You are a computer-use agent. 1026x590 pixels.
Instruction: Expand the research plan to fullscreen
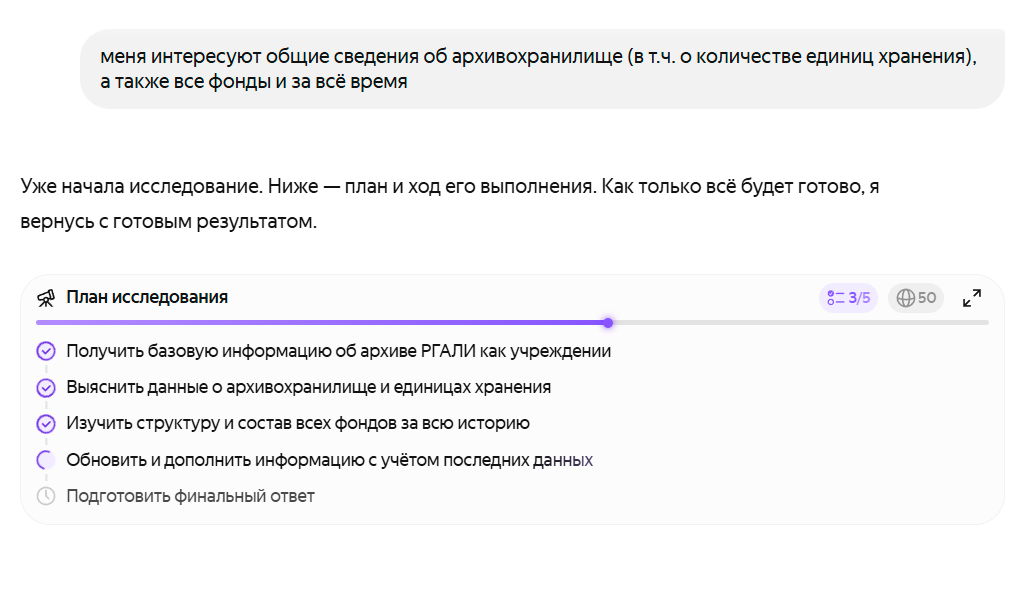971,298
